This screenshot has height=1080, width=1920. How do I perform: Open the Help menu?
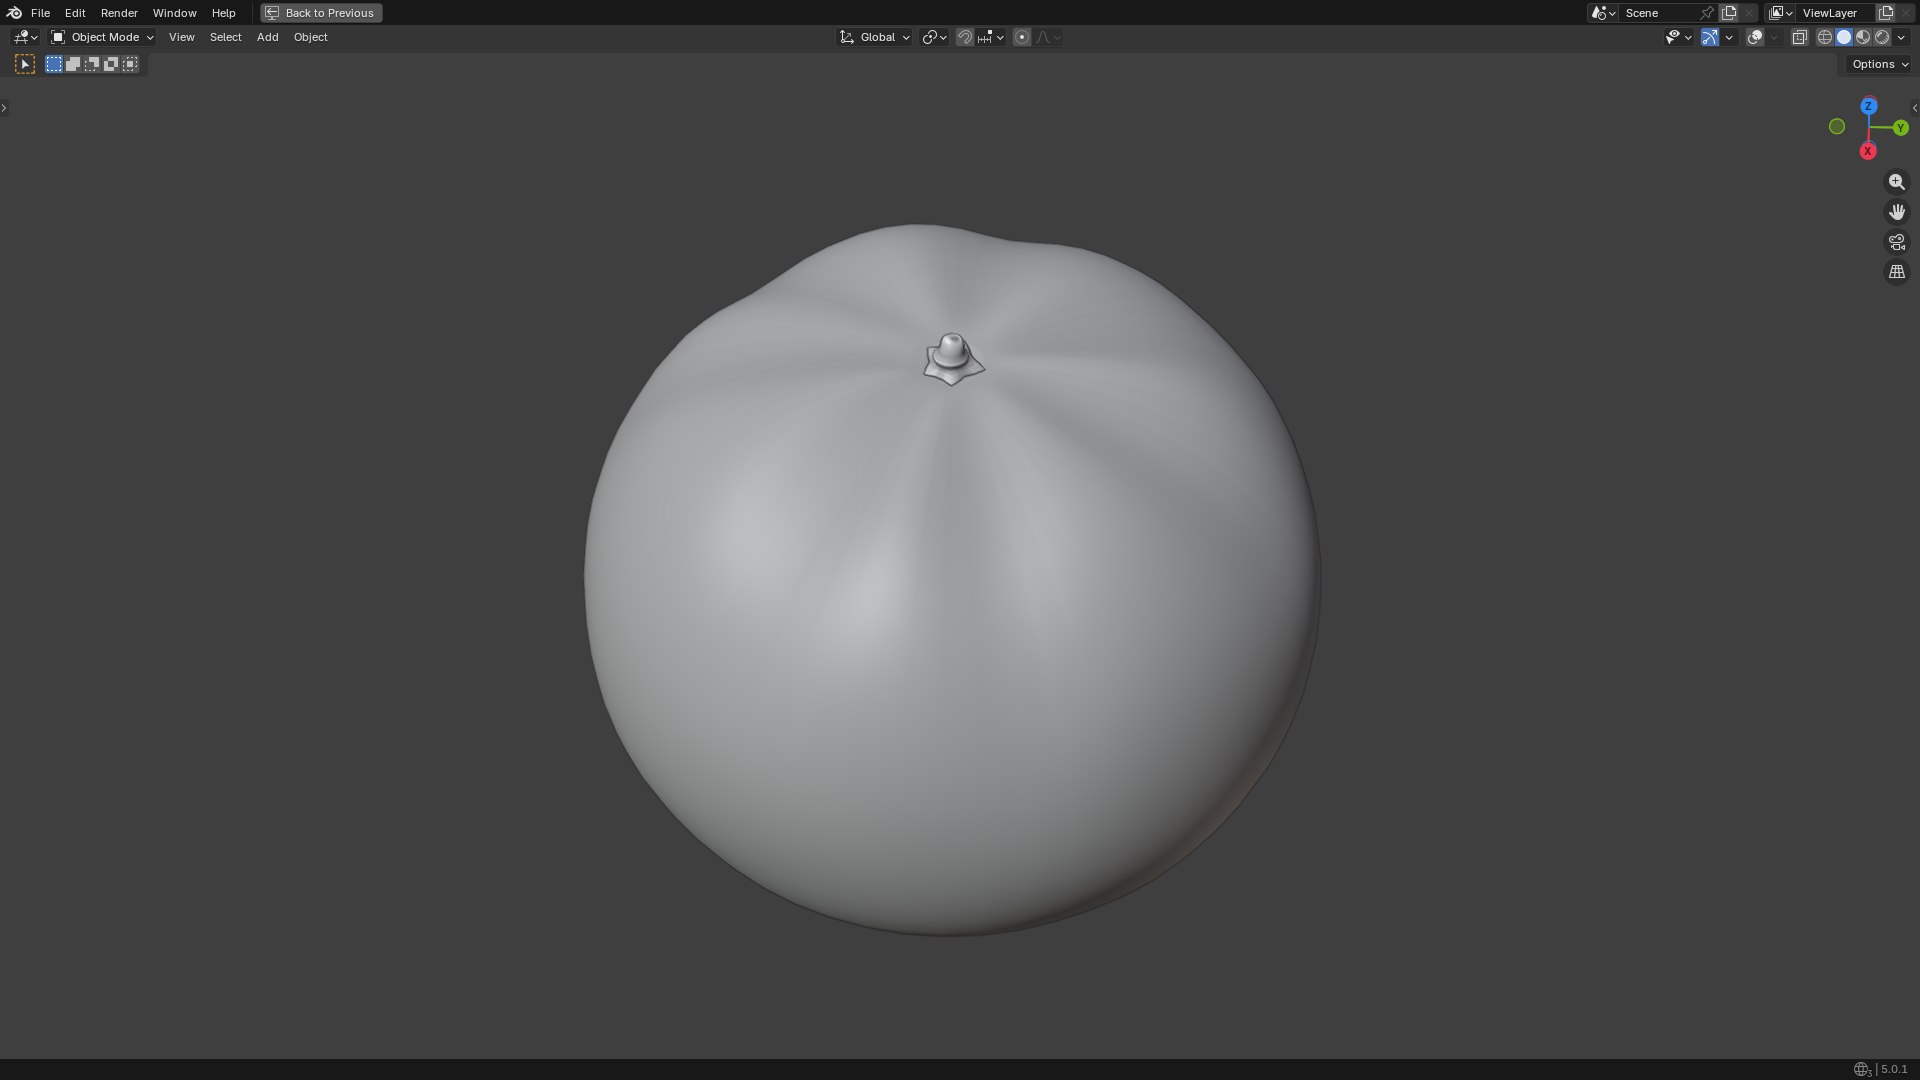tap(223, 13)
